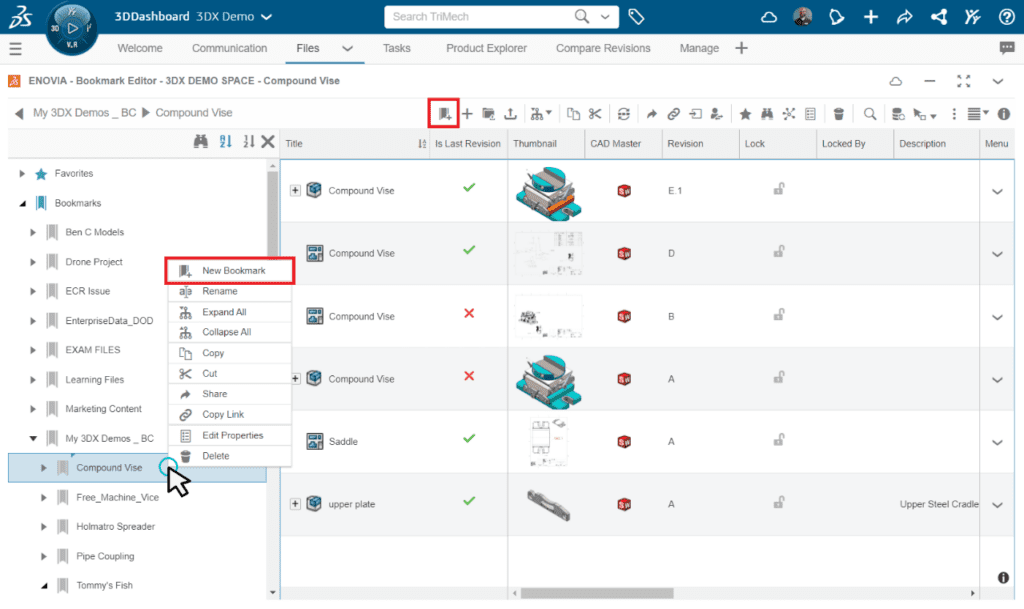The height and width of the screenshot is (609, 1024).
Task: Open the 3DX Demo dashboard dropdown
Action: [266, 17]
